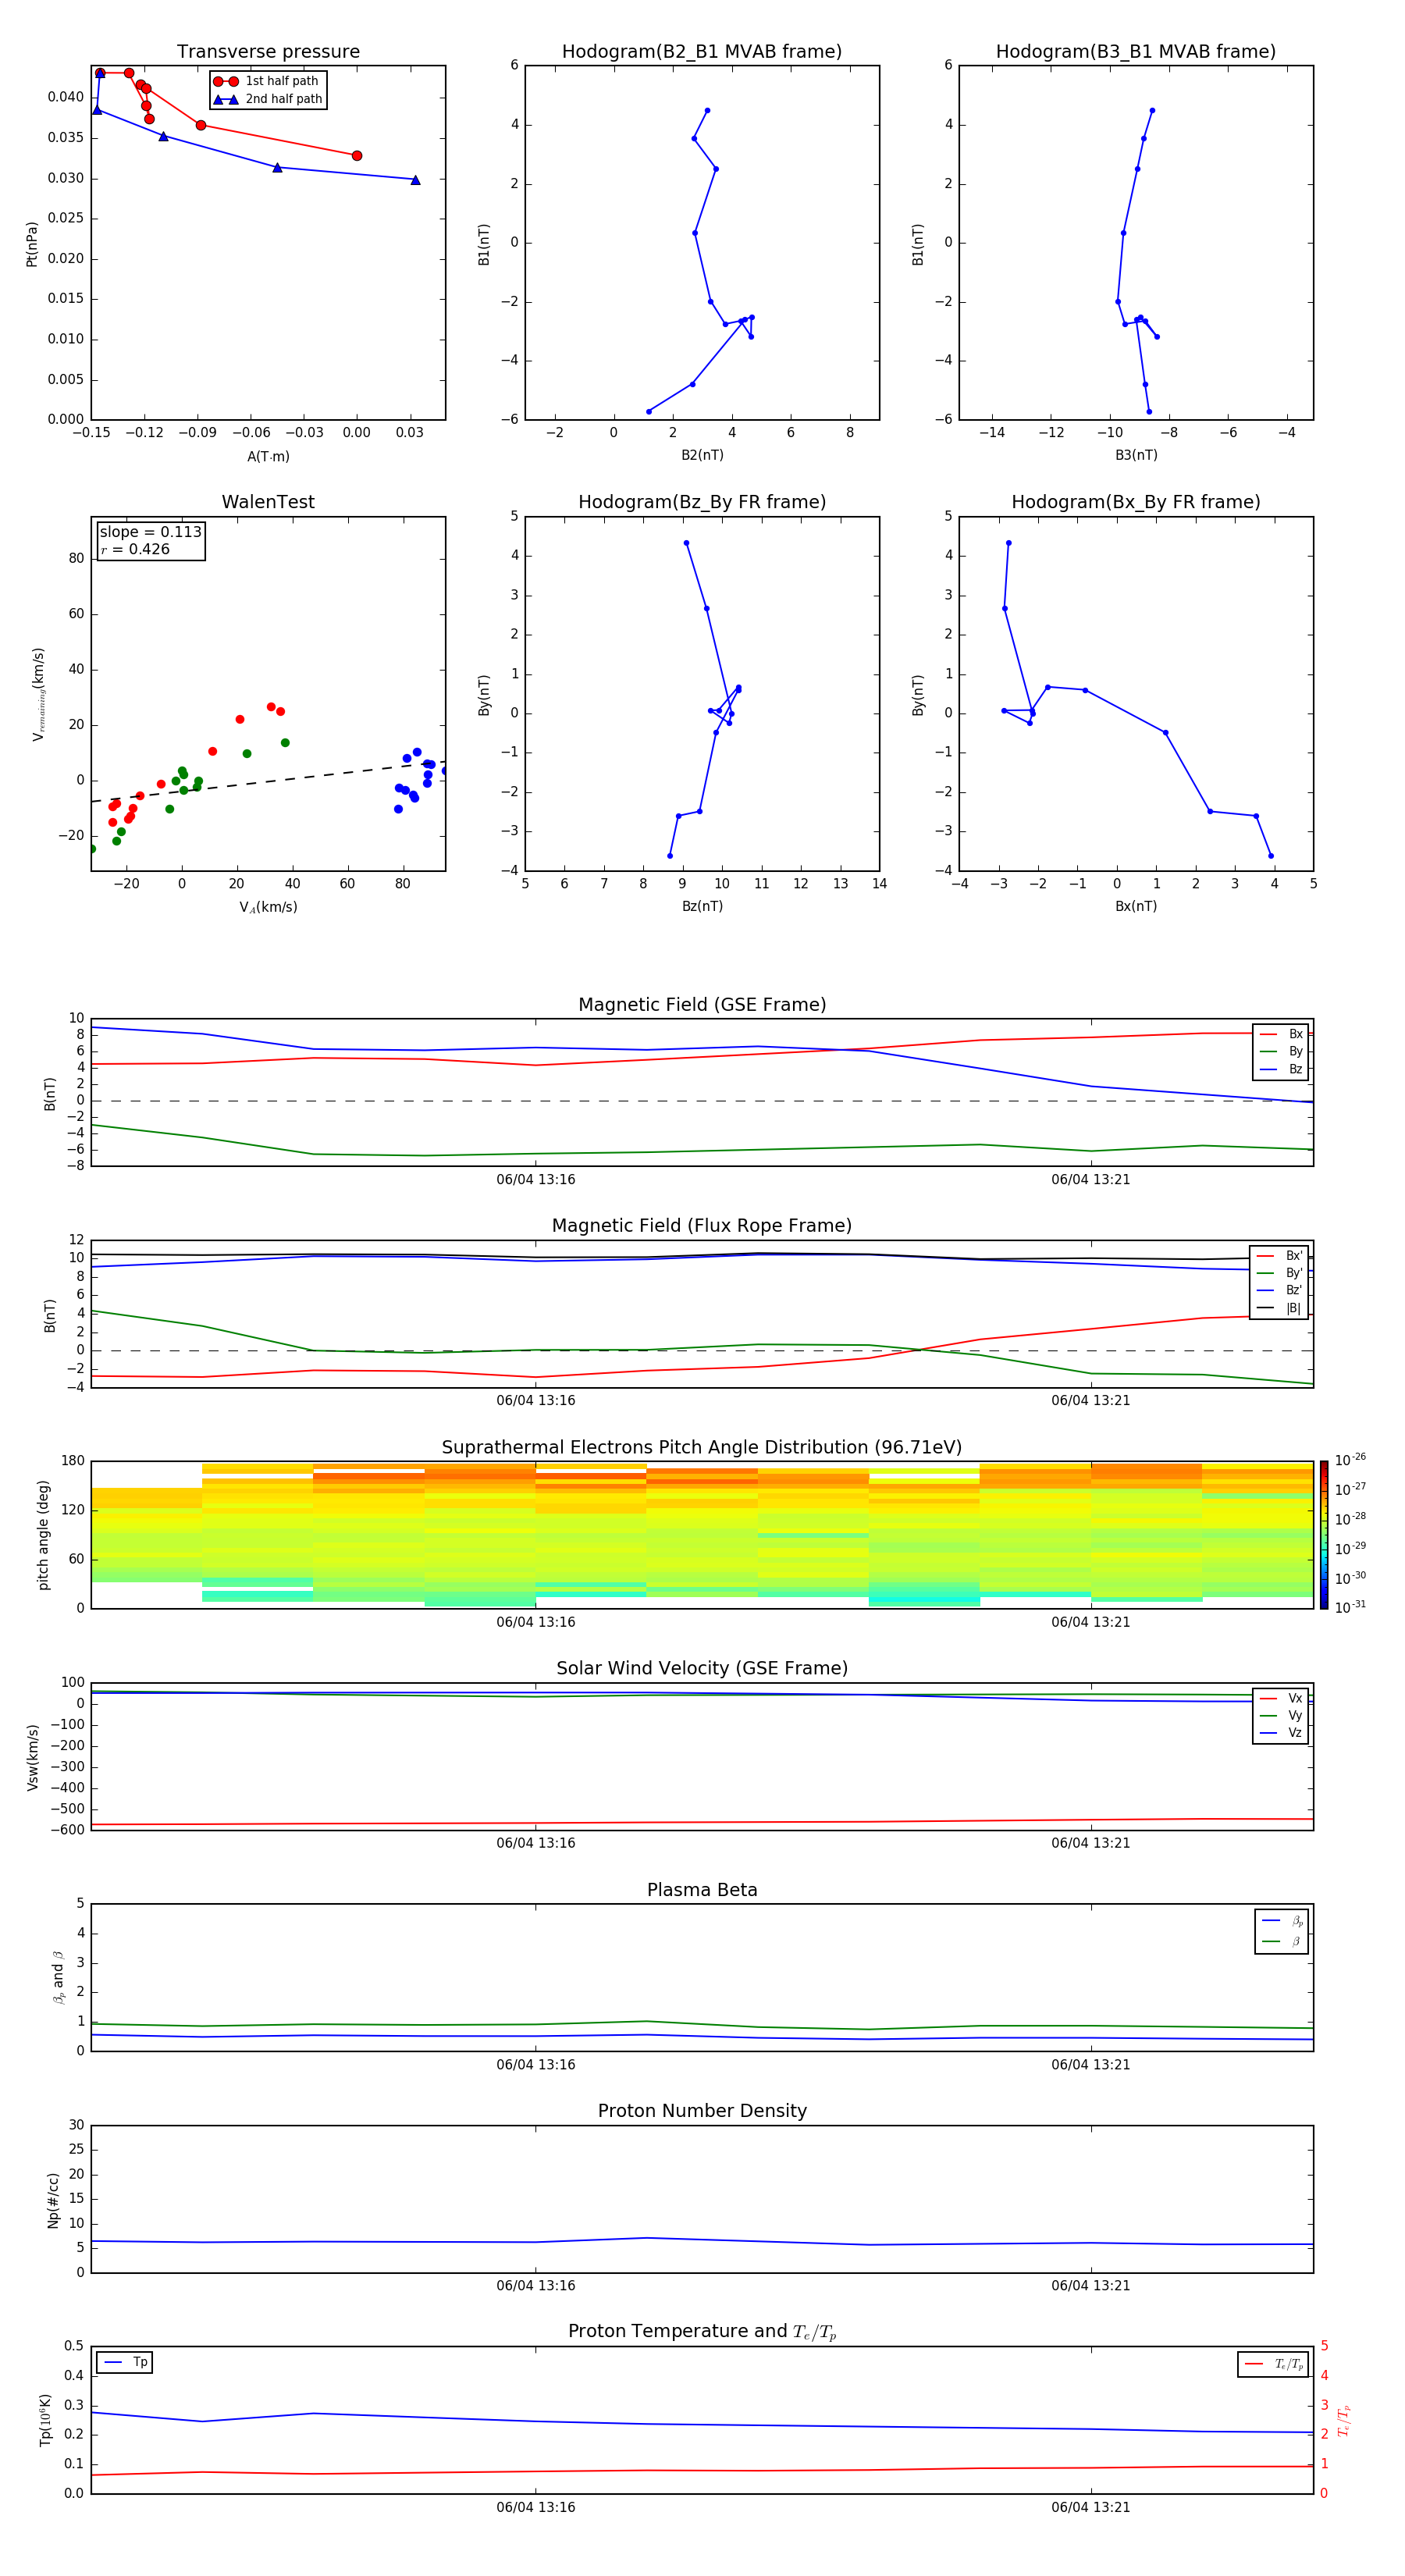Viewport: 1405px width, 2576px height.
Task: Click the 'Bz(nT)' x-axis label
Action: pos(702,906)
